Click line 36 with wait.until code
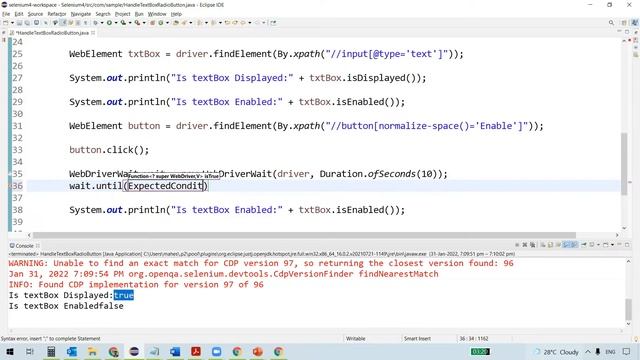 [139, 186]
